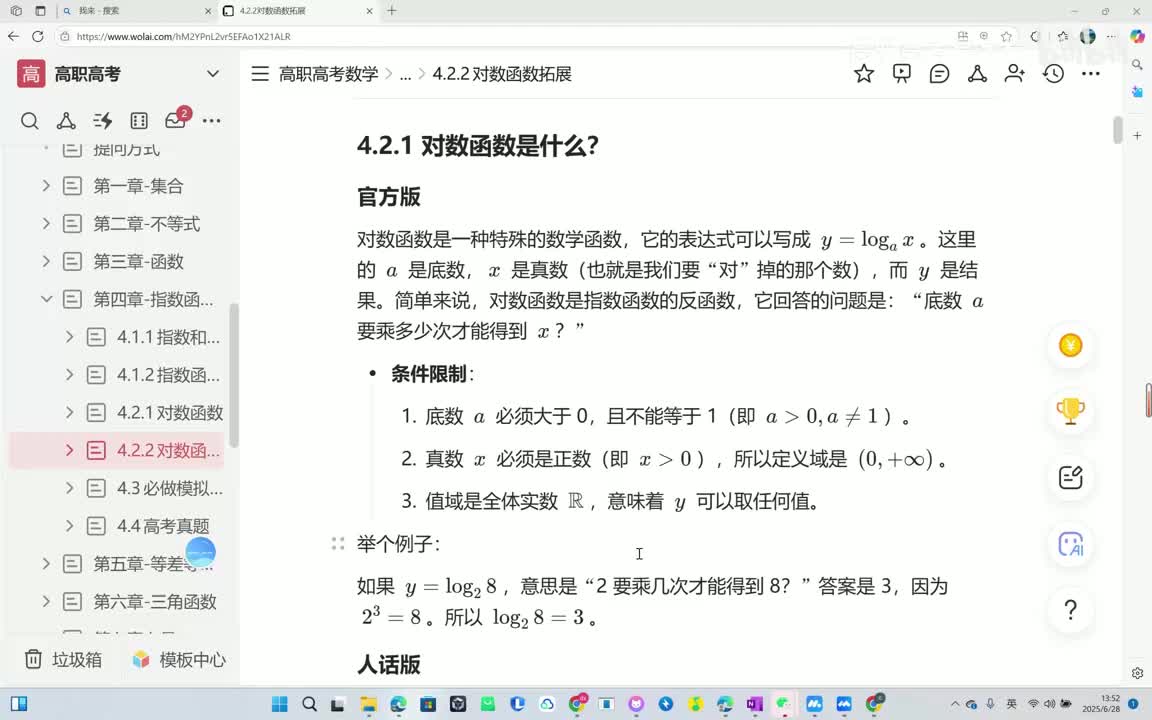Open taskbar search icon
The height and width of the screenshot is (720, 1152).
pyautogui.click(x=309, y=704)
